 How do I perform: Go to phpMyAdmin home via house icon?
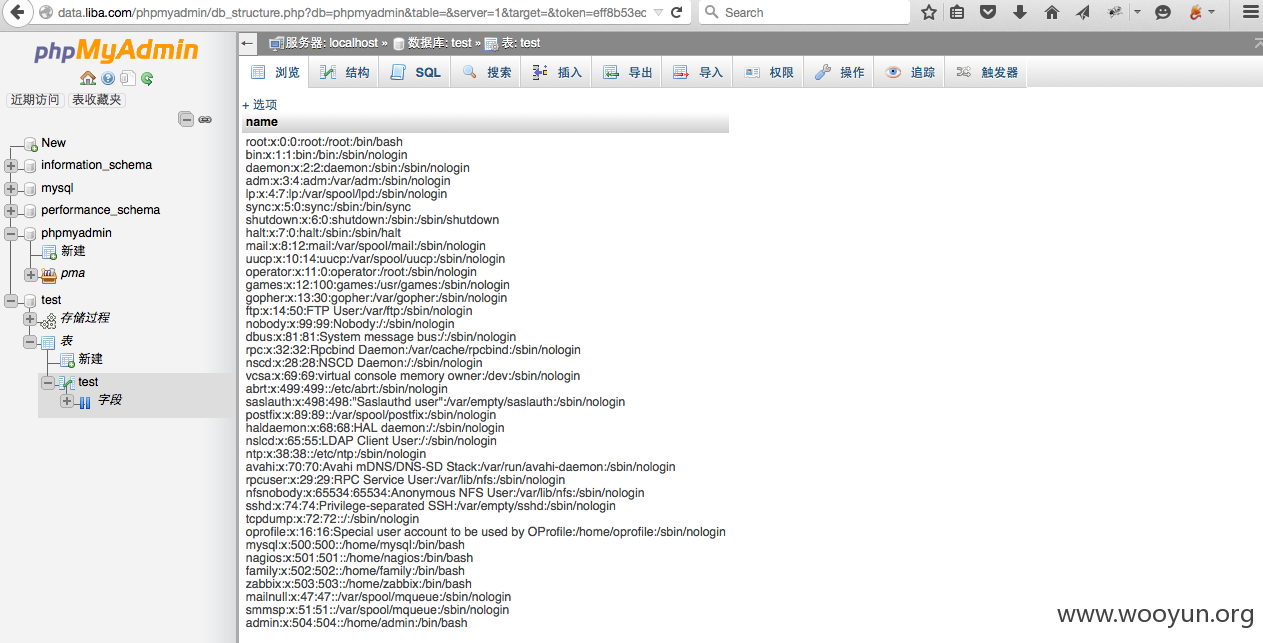click(x=88, y=78)
